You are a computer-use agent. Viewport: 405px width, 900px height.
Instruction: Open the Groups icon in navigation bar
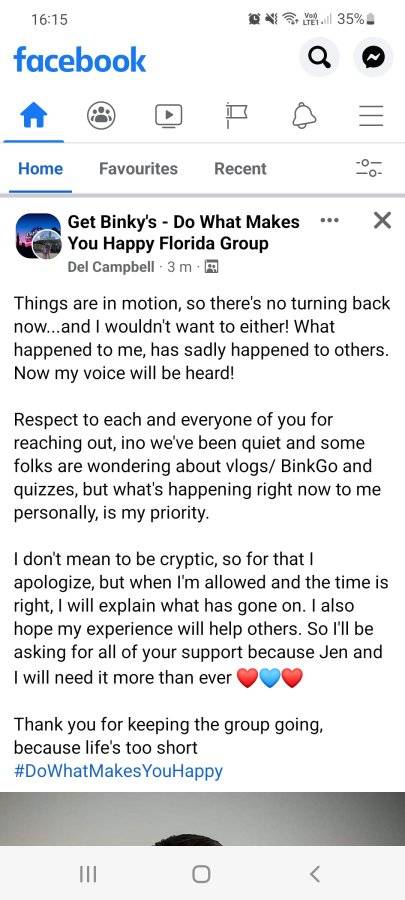click(x=102, y=117)
